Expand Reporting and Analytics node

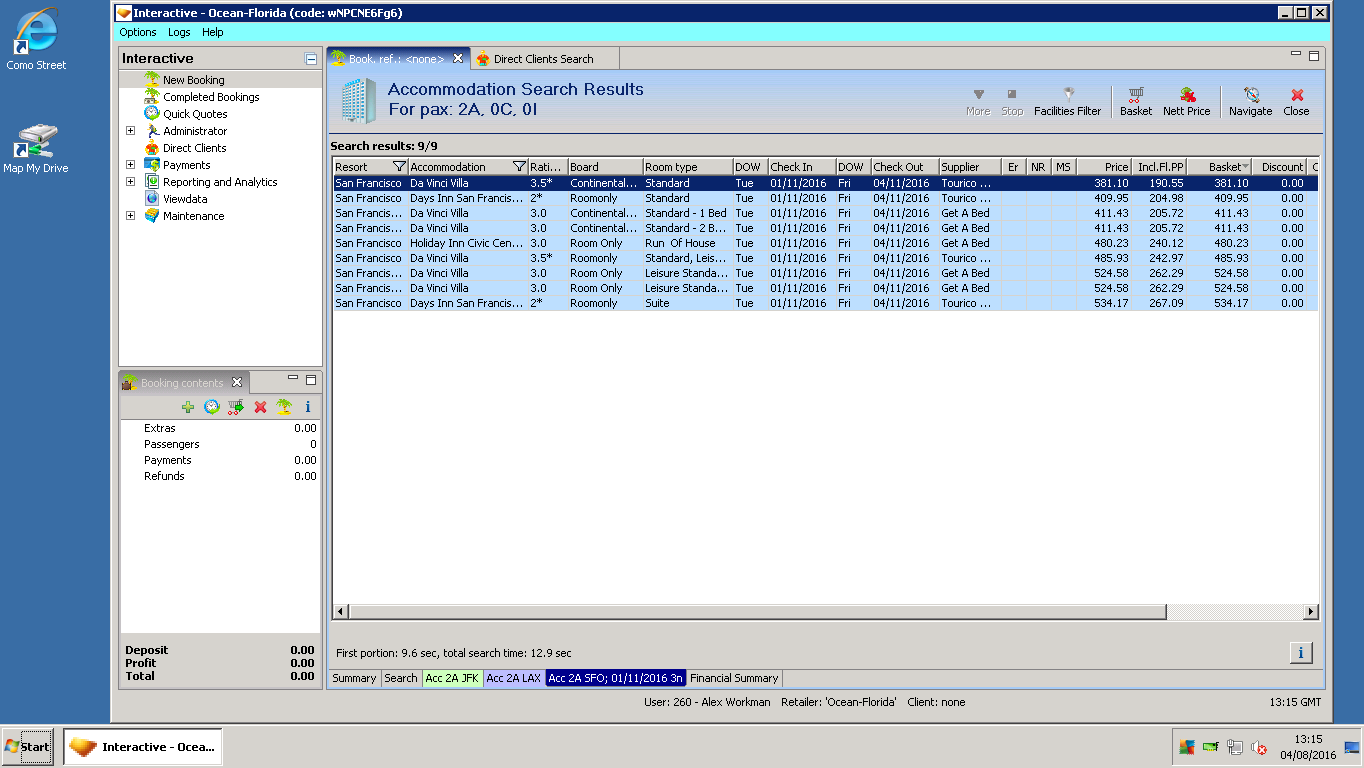click(130, 182)
